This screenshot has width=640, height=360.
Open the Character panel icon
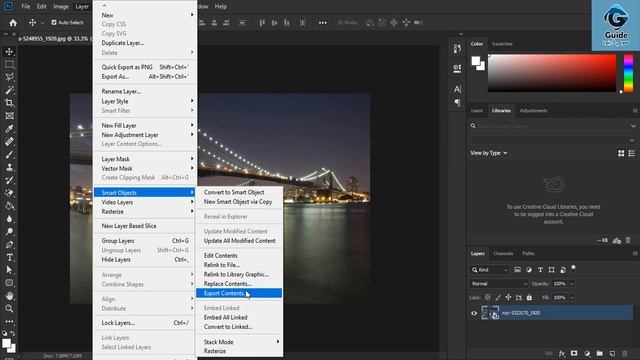(x=457, y=89)
